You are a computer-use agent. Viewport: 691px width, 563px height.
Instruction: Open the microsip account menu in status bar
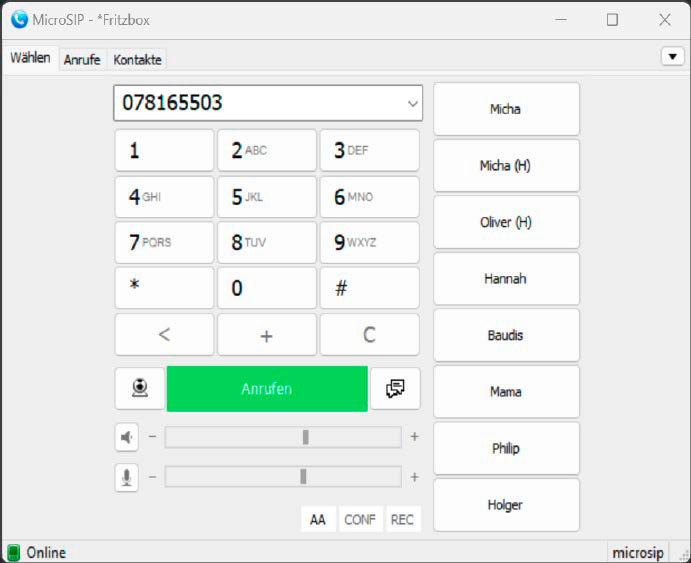[638, 552]
